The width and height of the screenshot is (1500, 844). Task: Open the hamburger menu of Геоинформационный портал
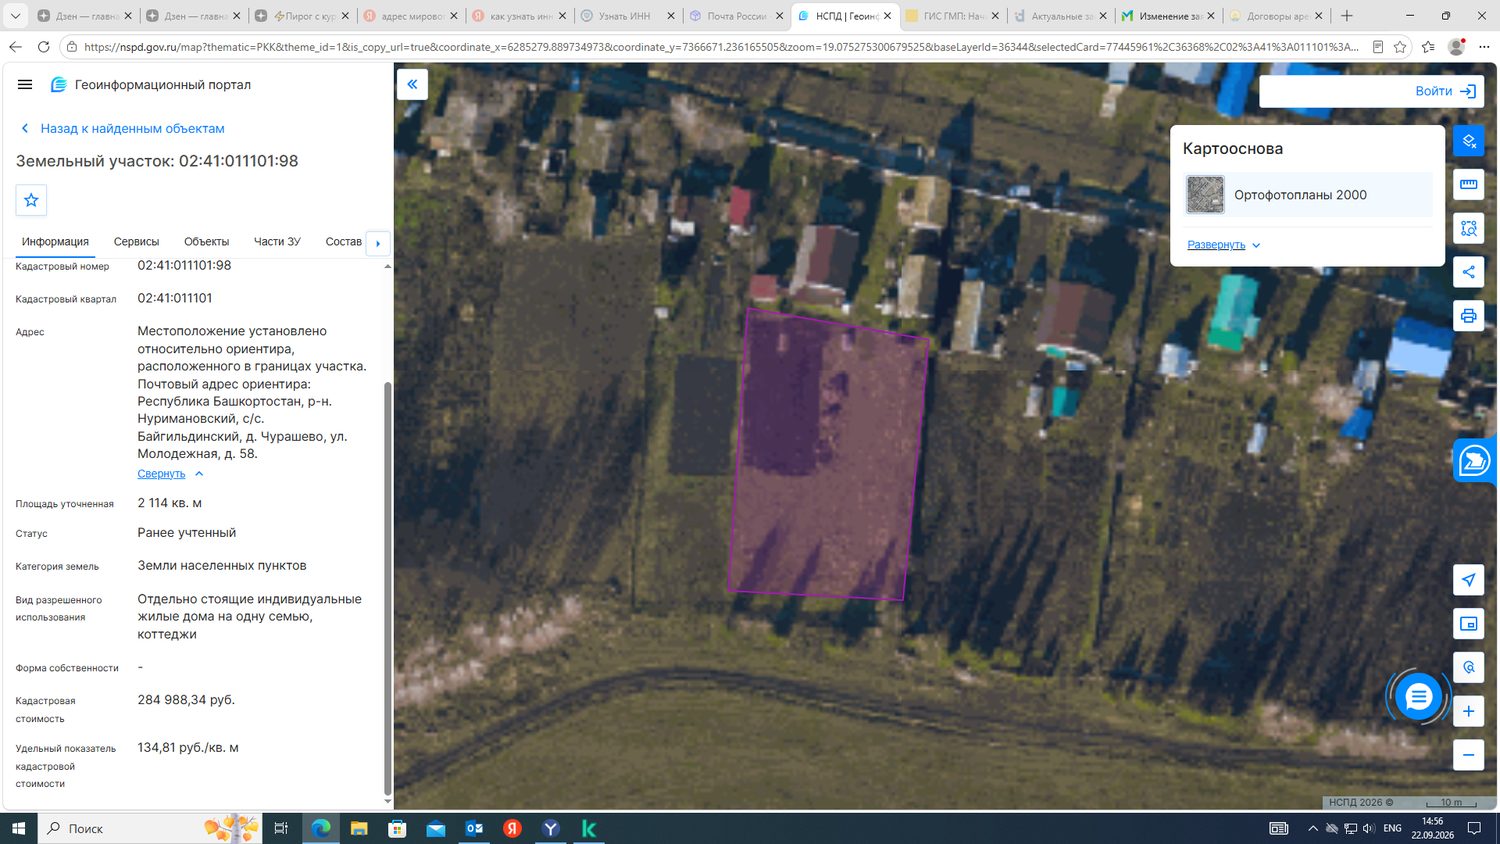[25, 85]
